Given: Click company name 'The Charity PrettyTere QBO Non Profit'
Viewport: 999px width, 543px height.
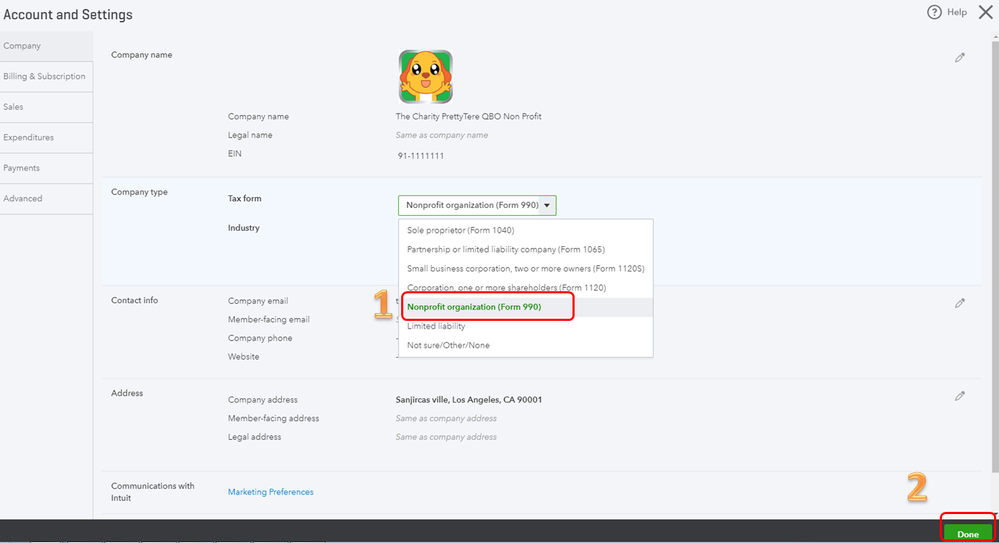Looking at the screenshot, I should 468,117.
